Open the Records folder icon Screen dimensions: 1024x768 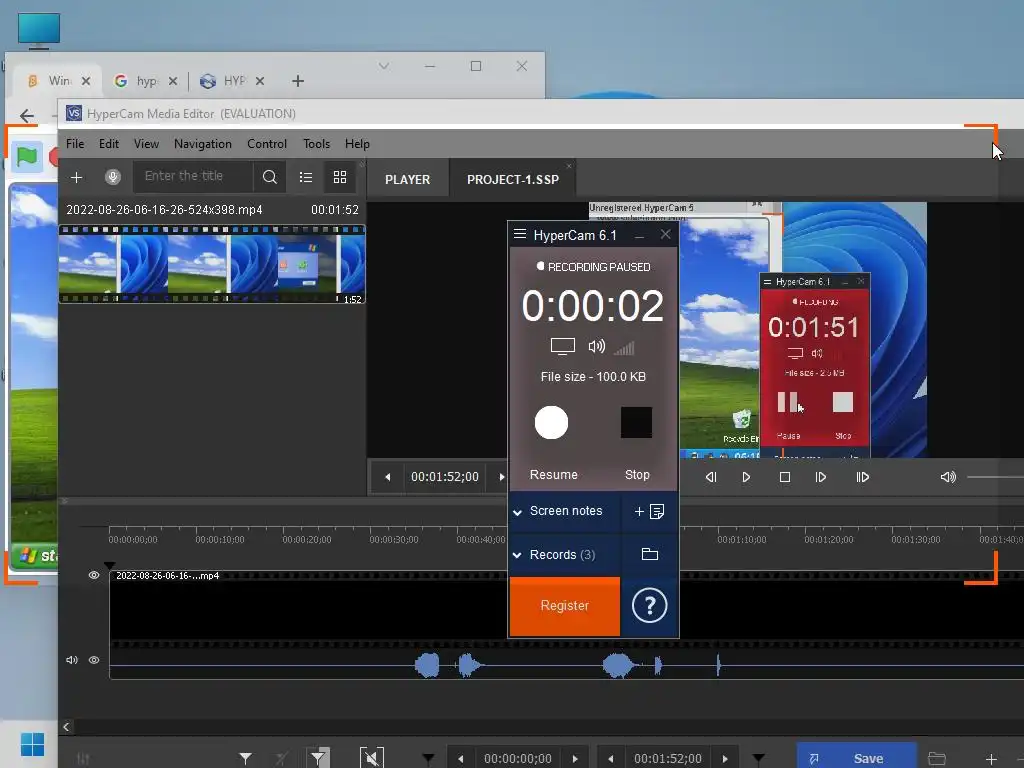(x=650, y=554)
